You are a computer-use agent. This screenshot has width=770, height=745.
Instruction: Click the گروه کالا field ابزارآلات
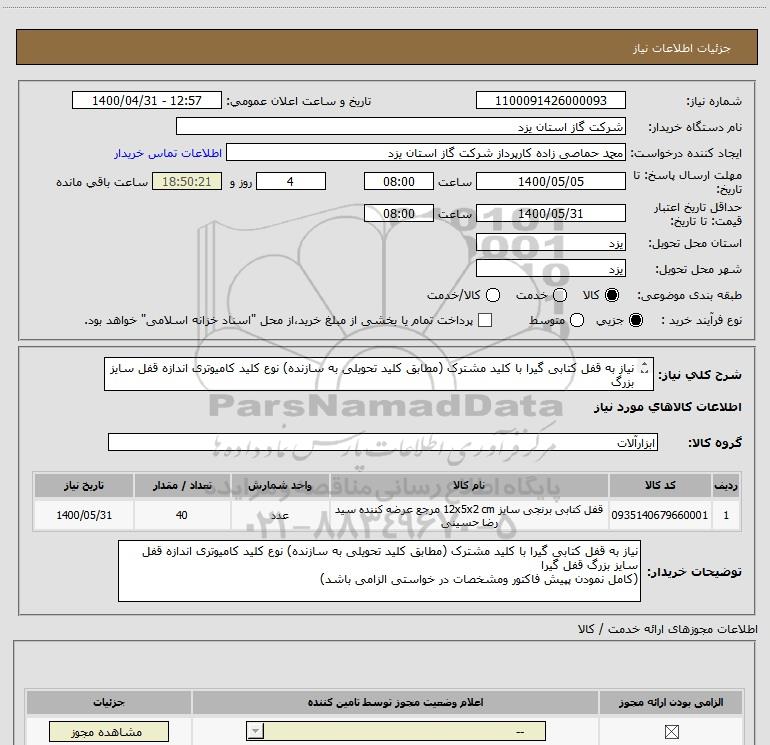click(383, 442)
